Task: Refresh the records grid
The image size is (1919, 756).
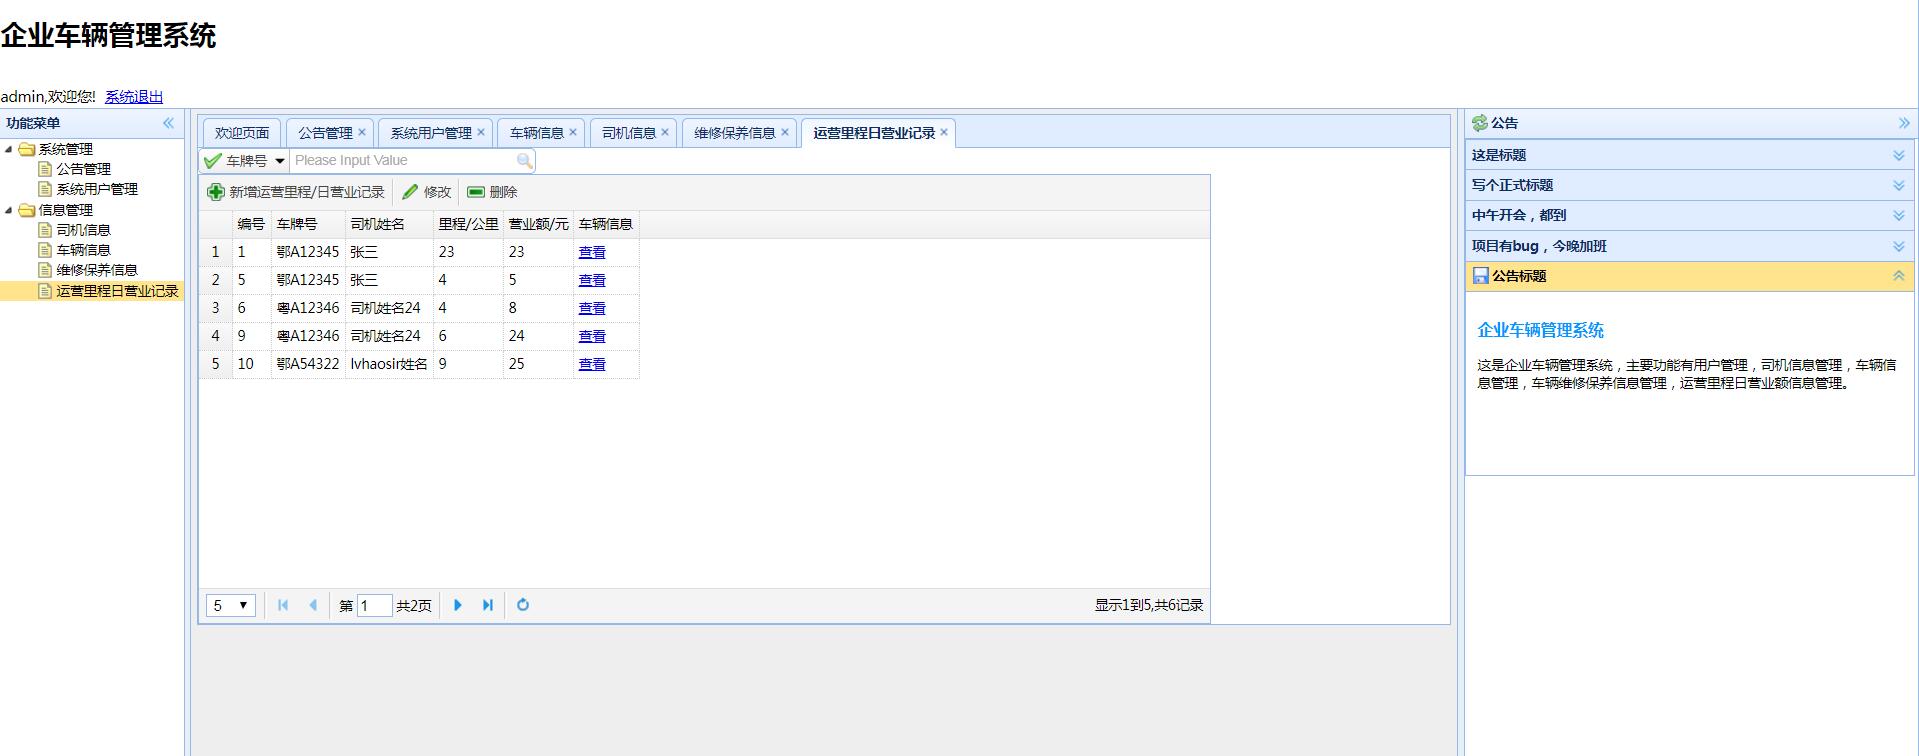Action: 523,605
